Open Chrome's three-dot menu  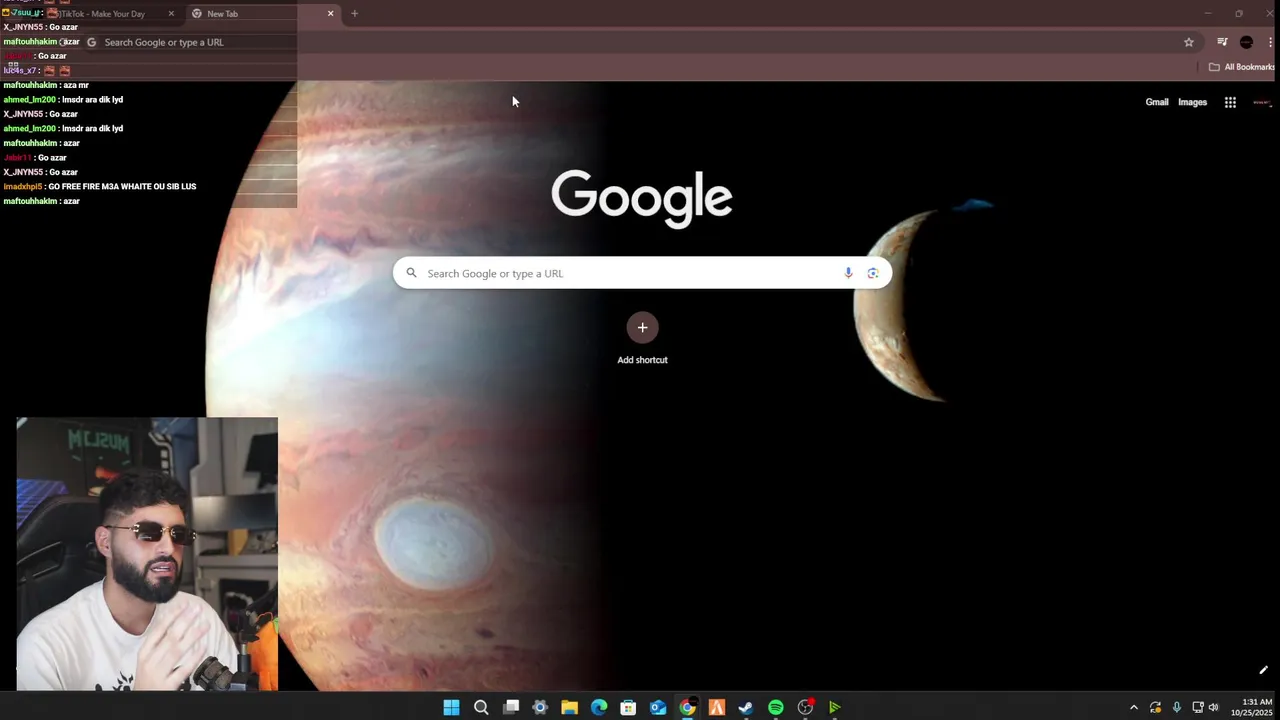(1270, 42)
